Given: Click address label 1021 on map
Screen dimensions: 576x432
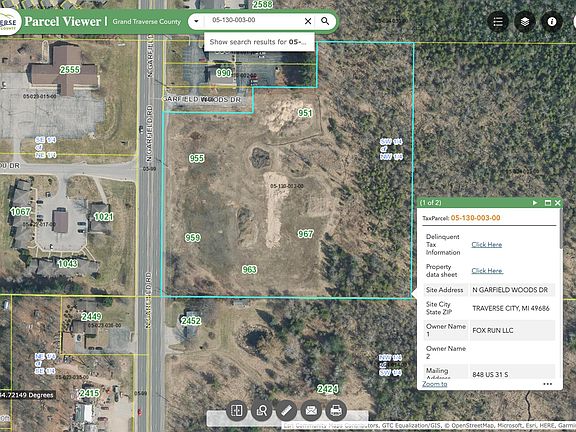Looking at the screenshot, I should pyautogui.click(x=103, y=217).
